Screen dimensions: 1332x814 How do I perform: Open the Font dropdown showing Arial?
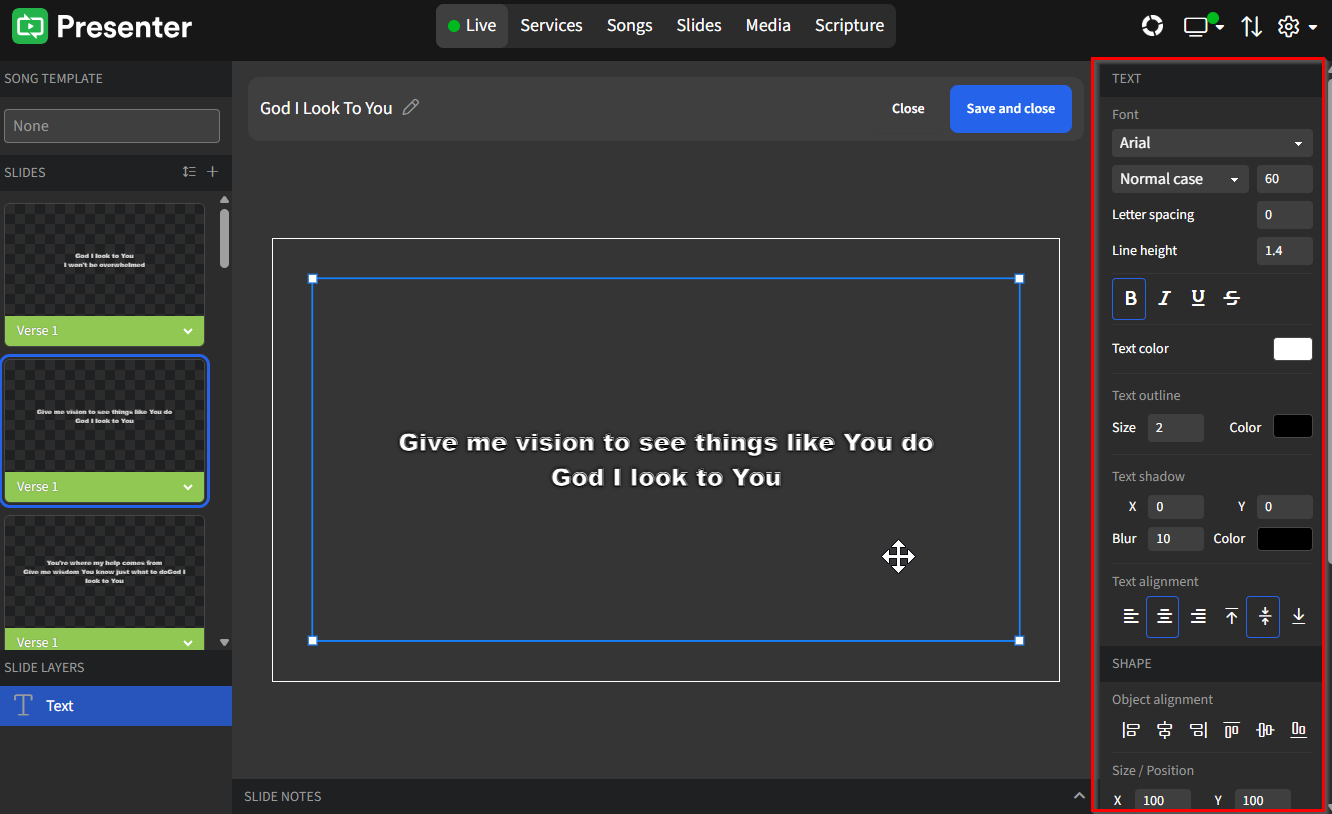1211,143
